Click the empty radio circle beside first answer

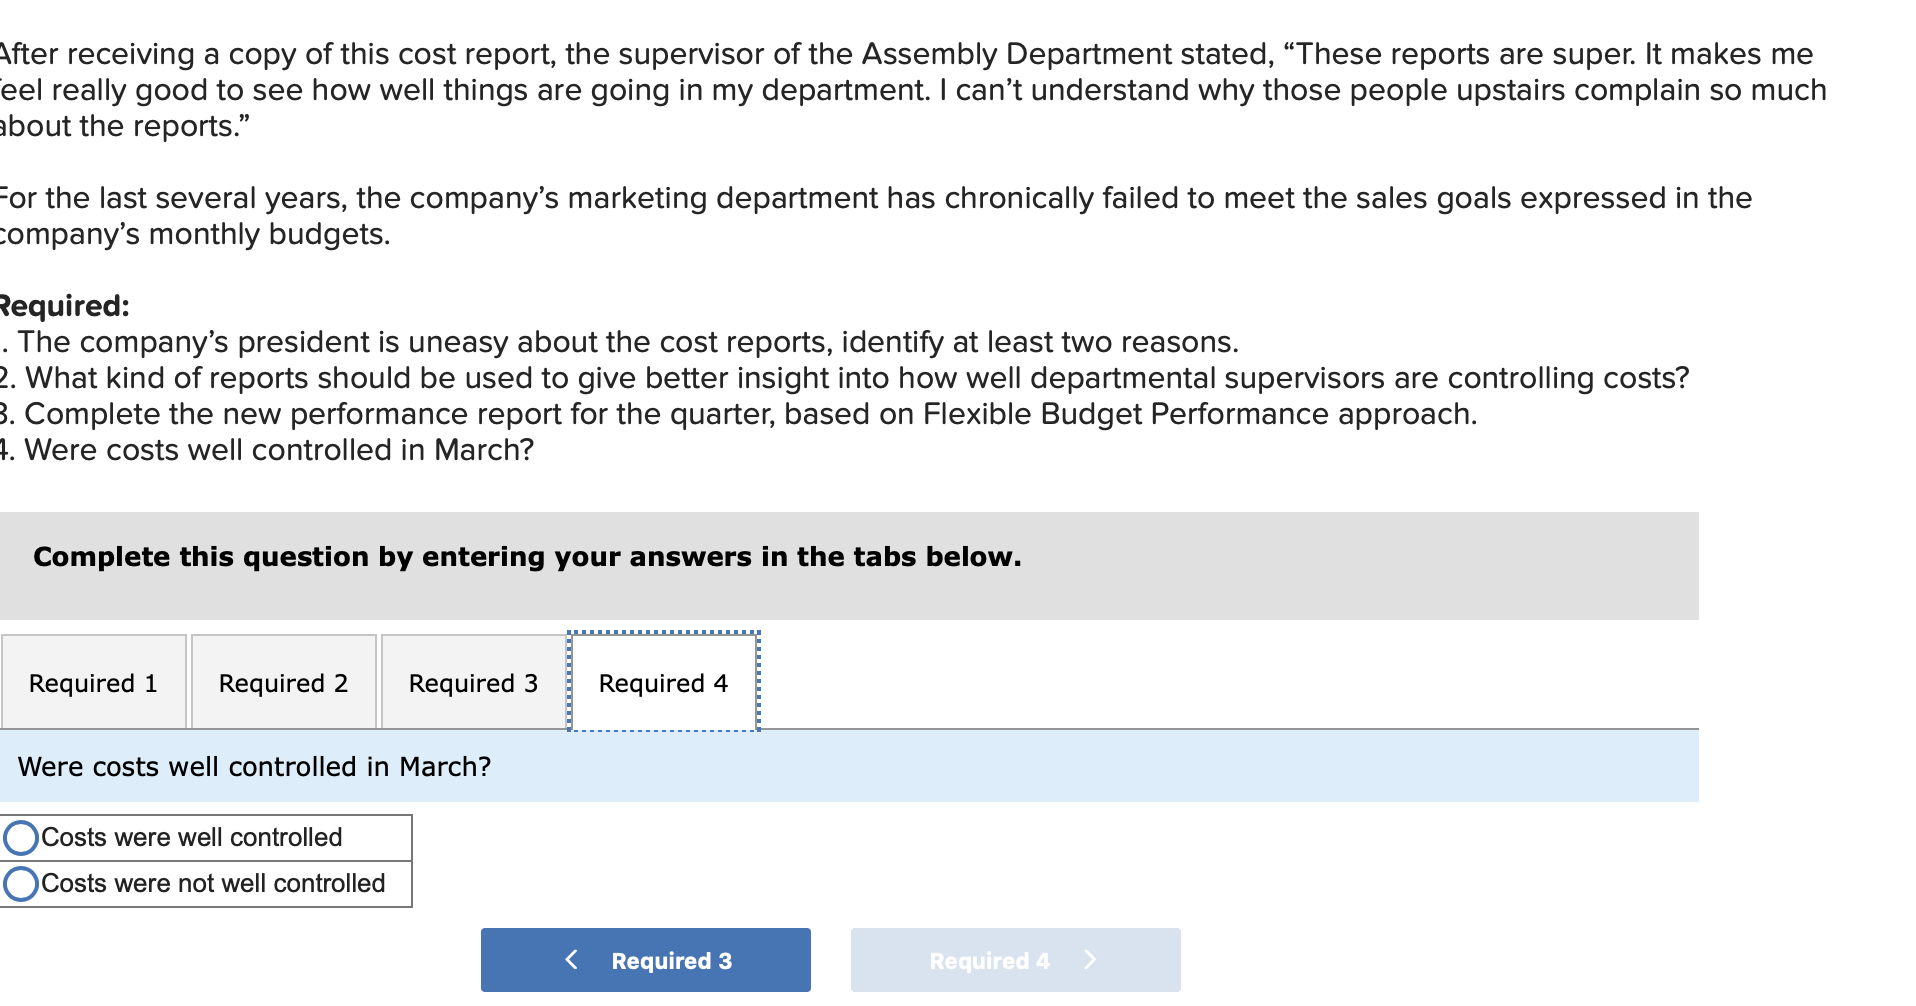tap(21, 837)
